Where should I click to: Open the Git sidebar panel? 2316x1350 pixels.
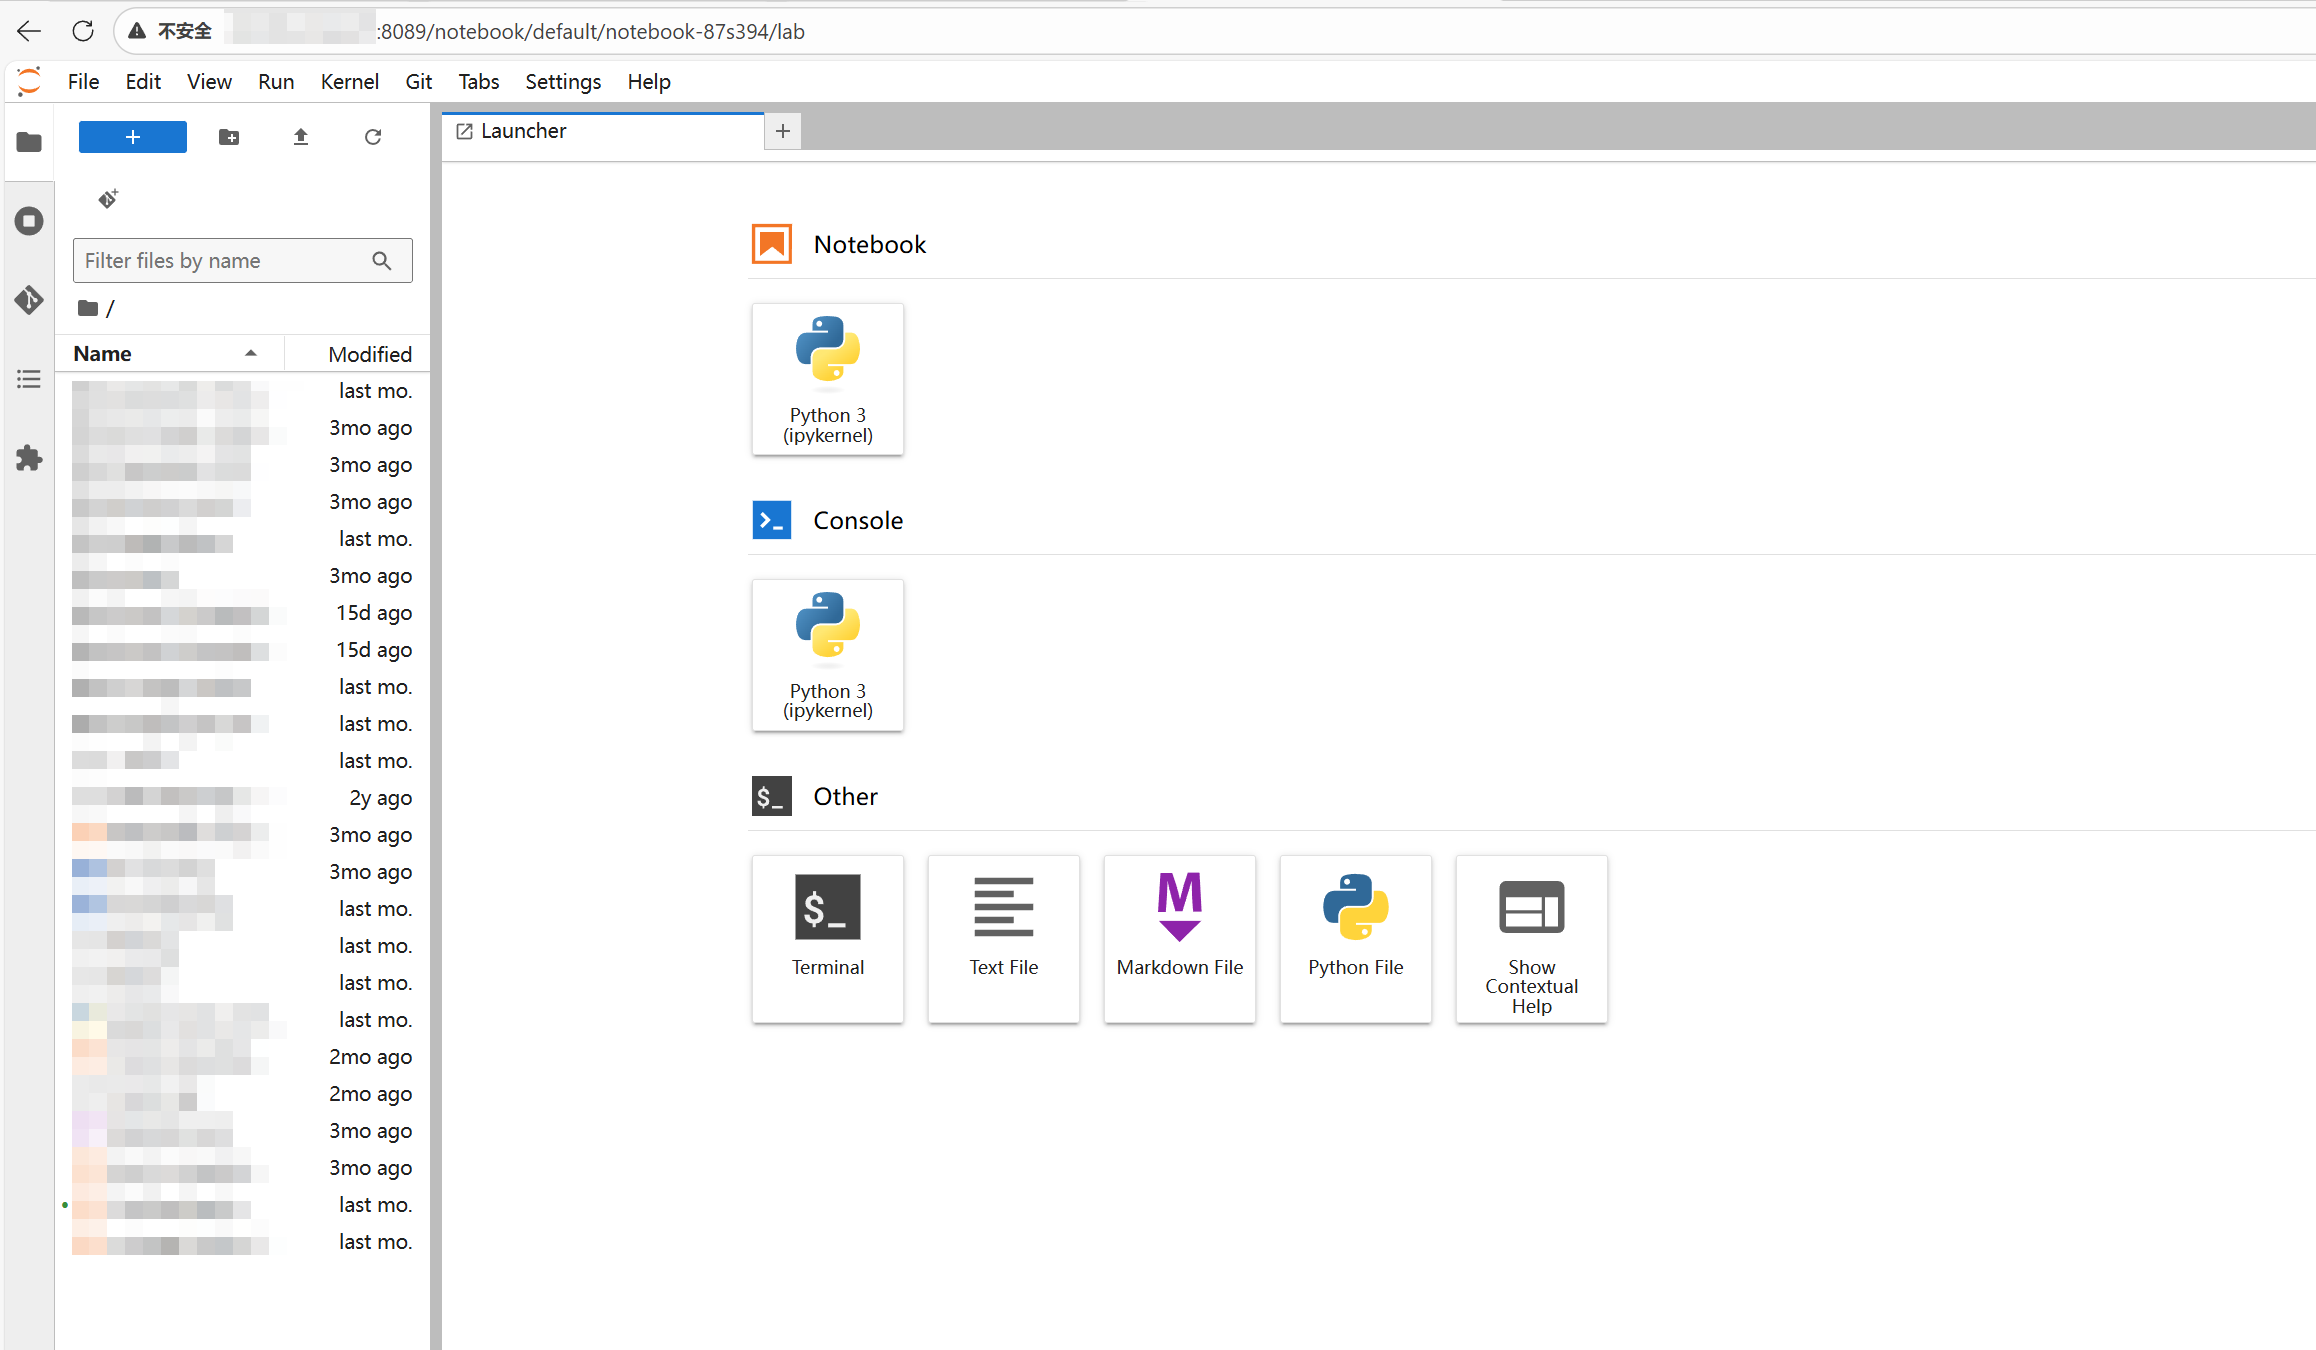pos(29,299)
